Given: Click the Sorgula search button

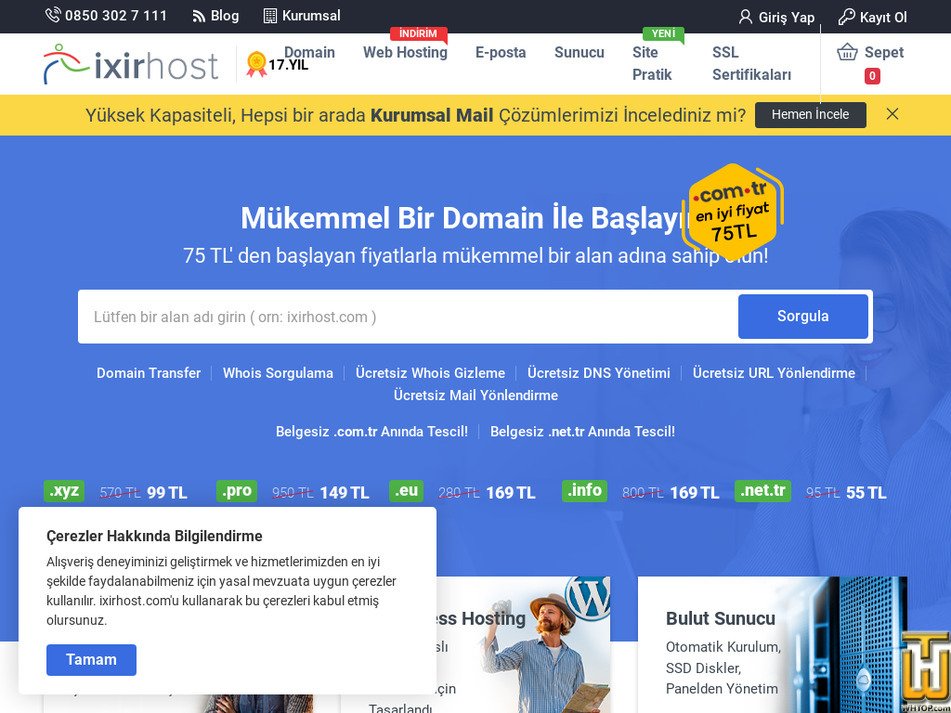Looking at the screenshot, I should point(802,316).
